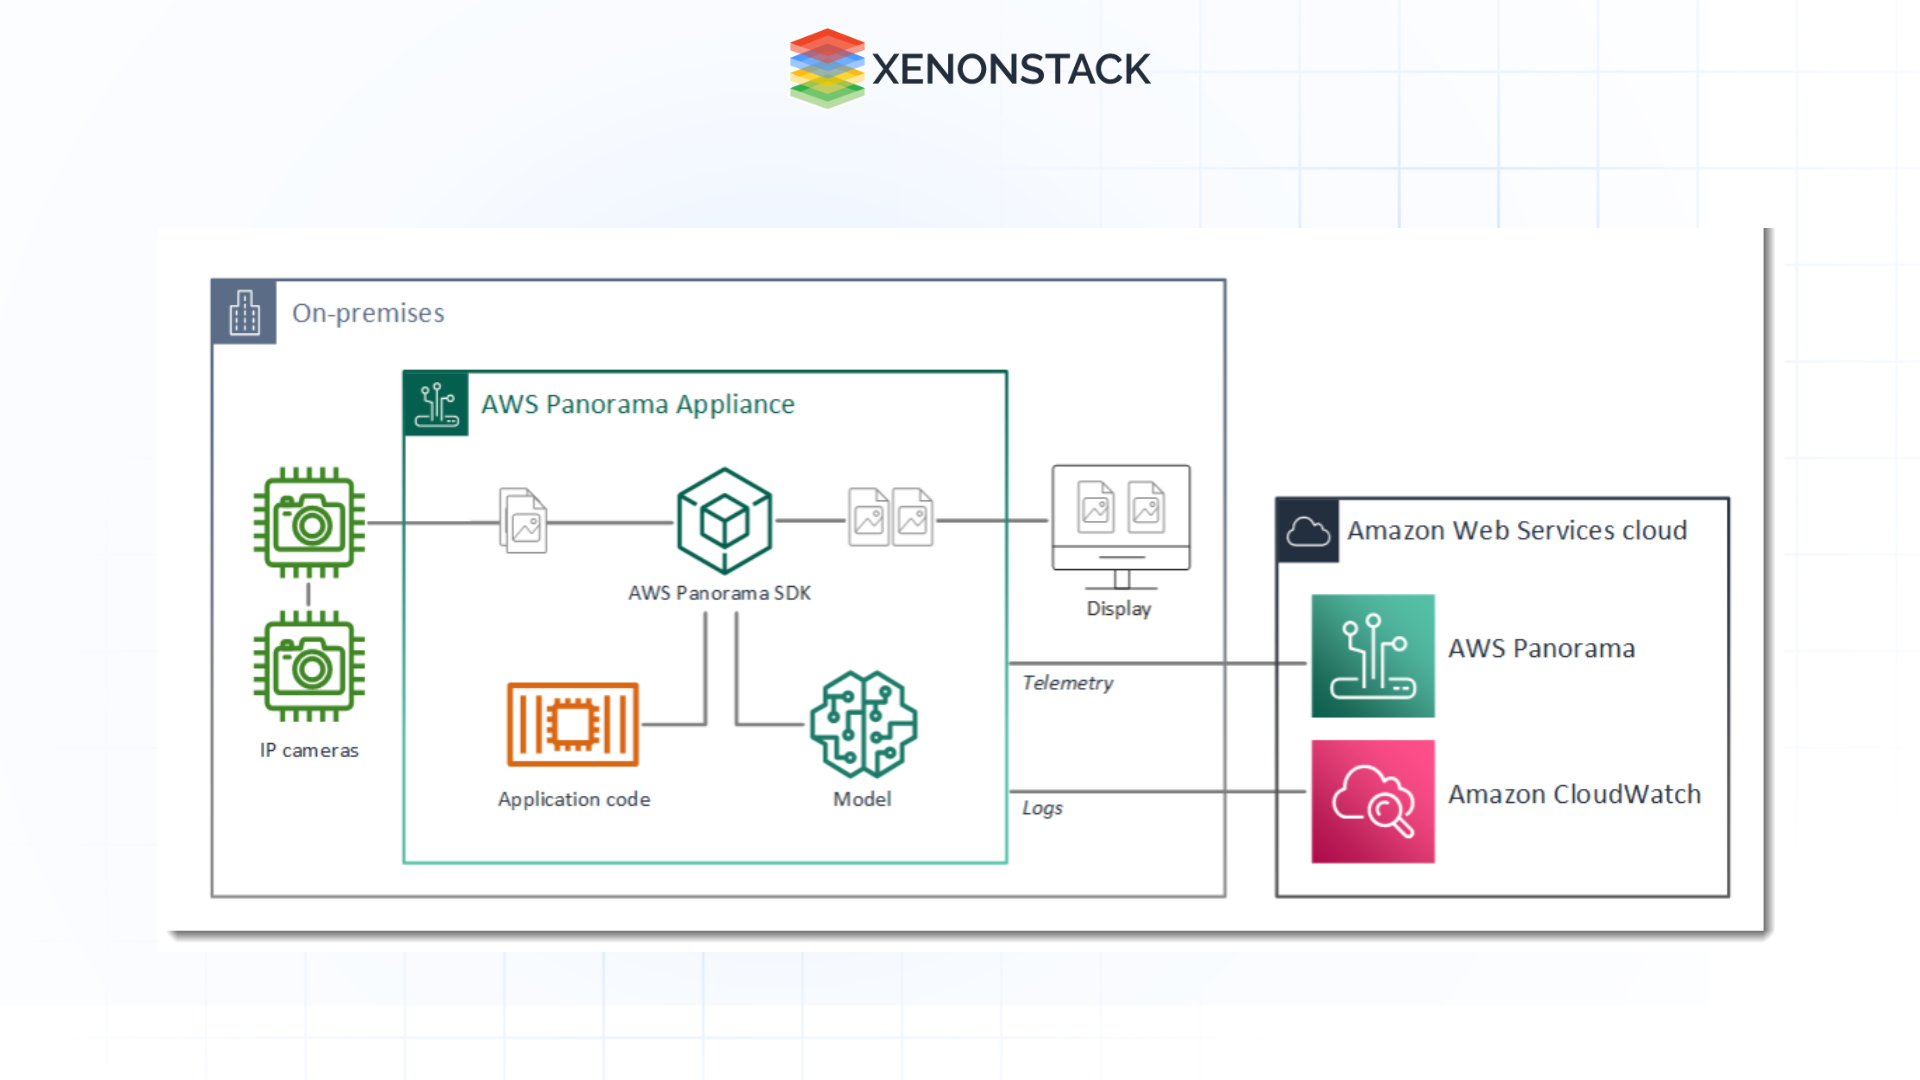Click the On-premises building icon
Image resolution: width=1920 pixels, height=1080 pixels.
click(x=243, y=311)
